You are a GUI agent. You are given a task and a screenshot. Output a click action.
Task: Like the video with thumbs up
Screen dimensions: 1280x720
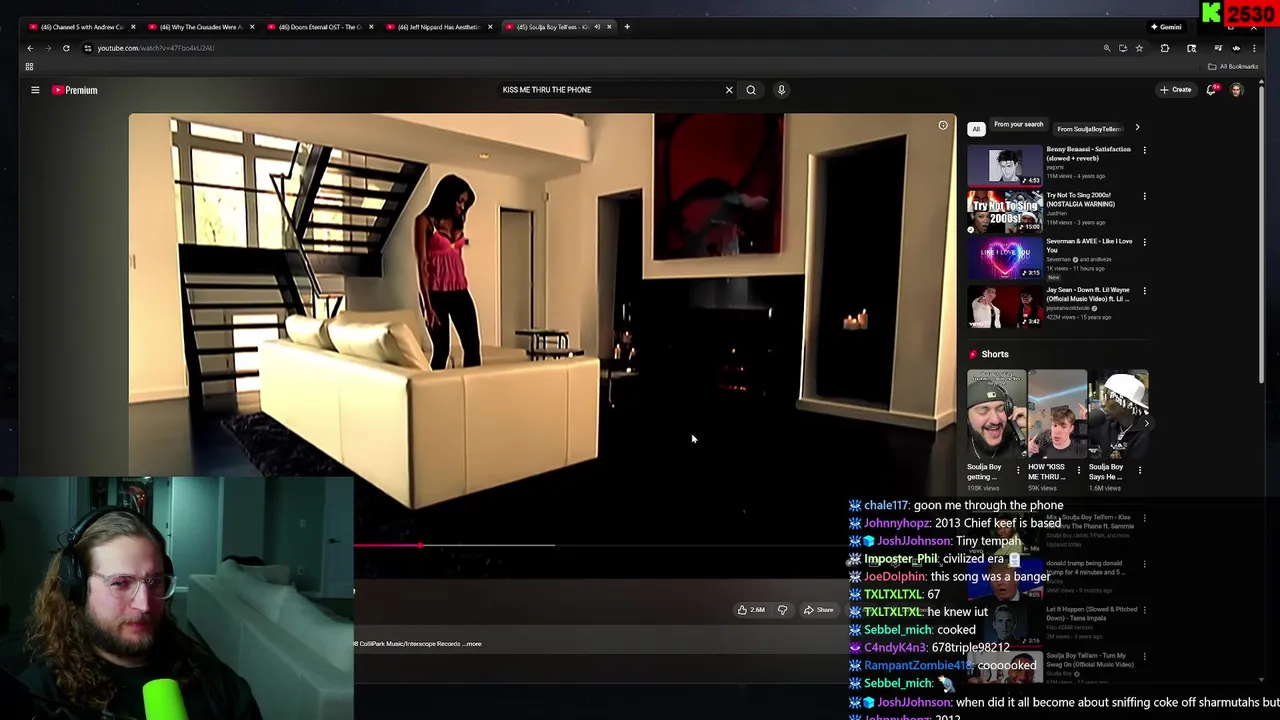pos(742,610)
